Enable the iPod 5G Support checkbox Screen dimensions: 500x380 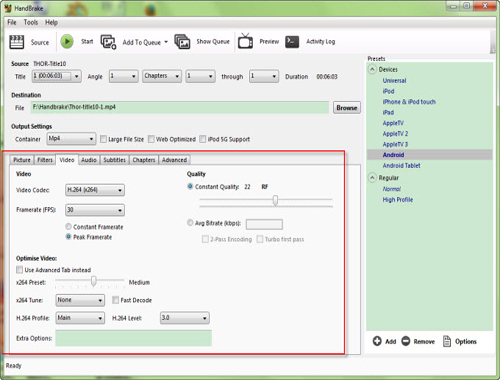[203, 139]
